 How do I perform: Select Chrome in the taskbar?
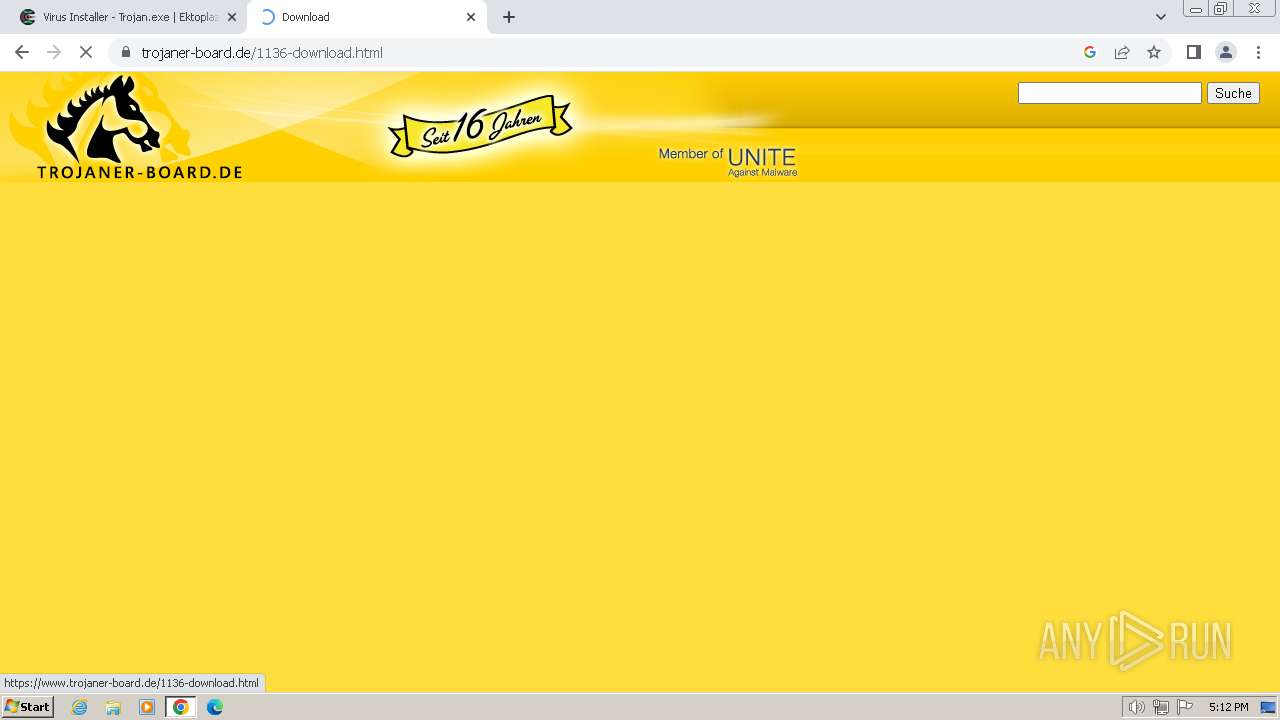181,707
